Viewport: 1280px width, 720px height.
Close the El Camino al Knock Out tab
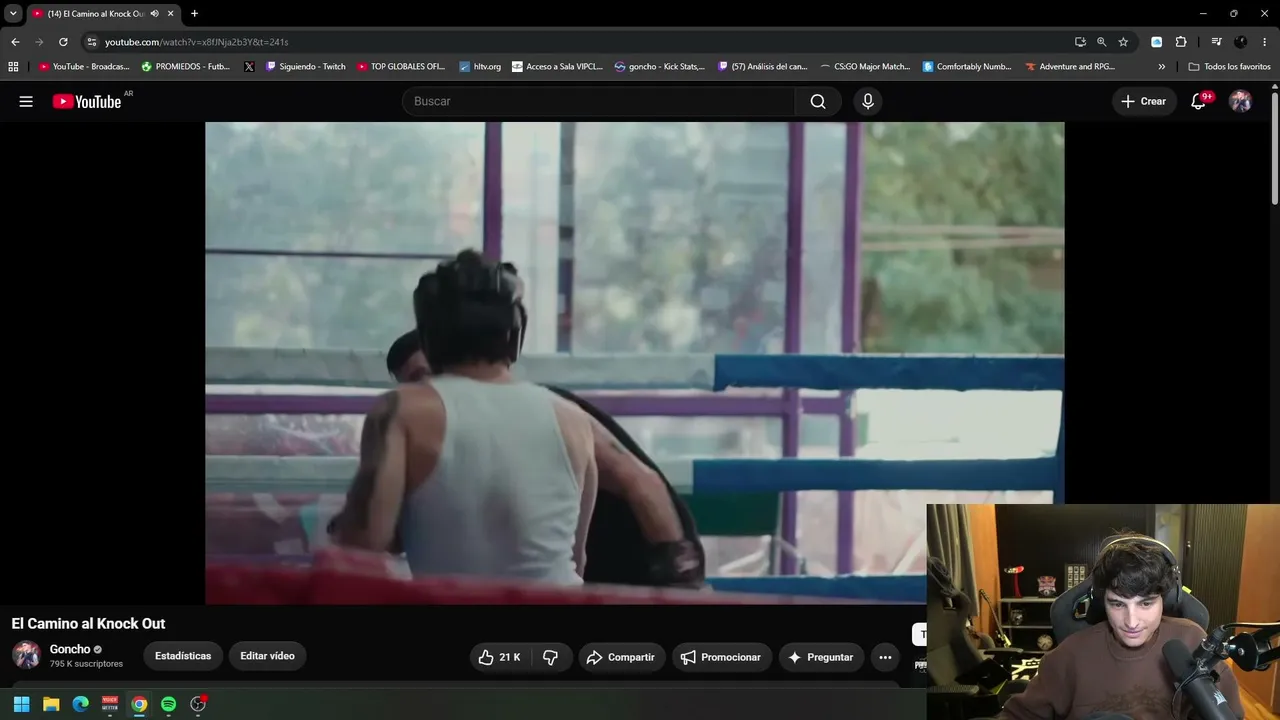(171, 14)
